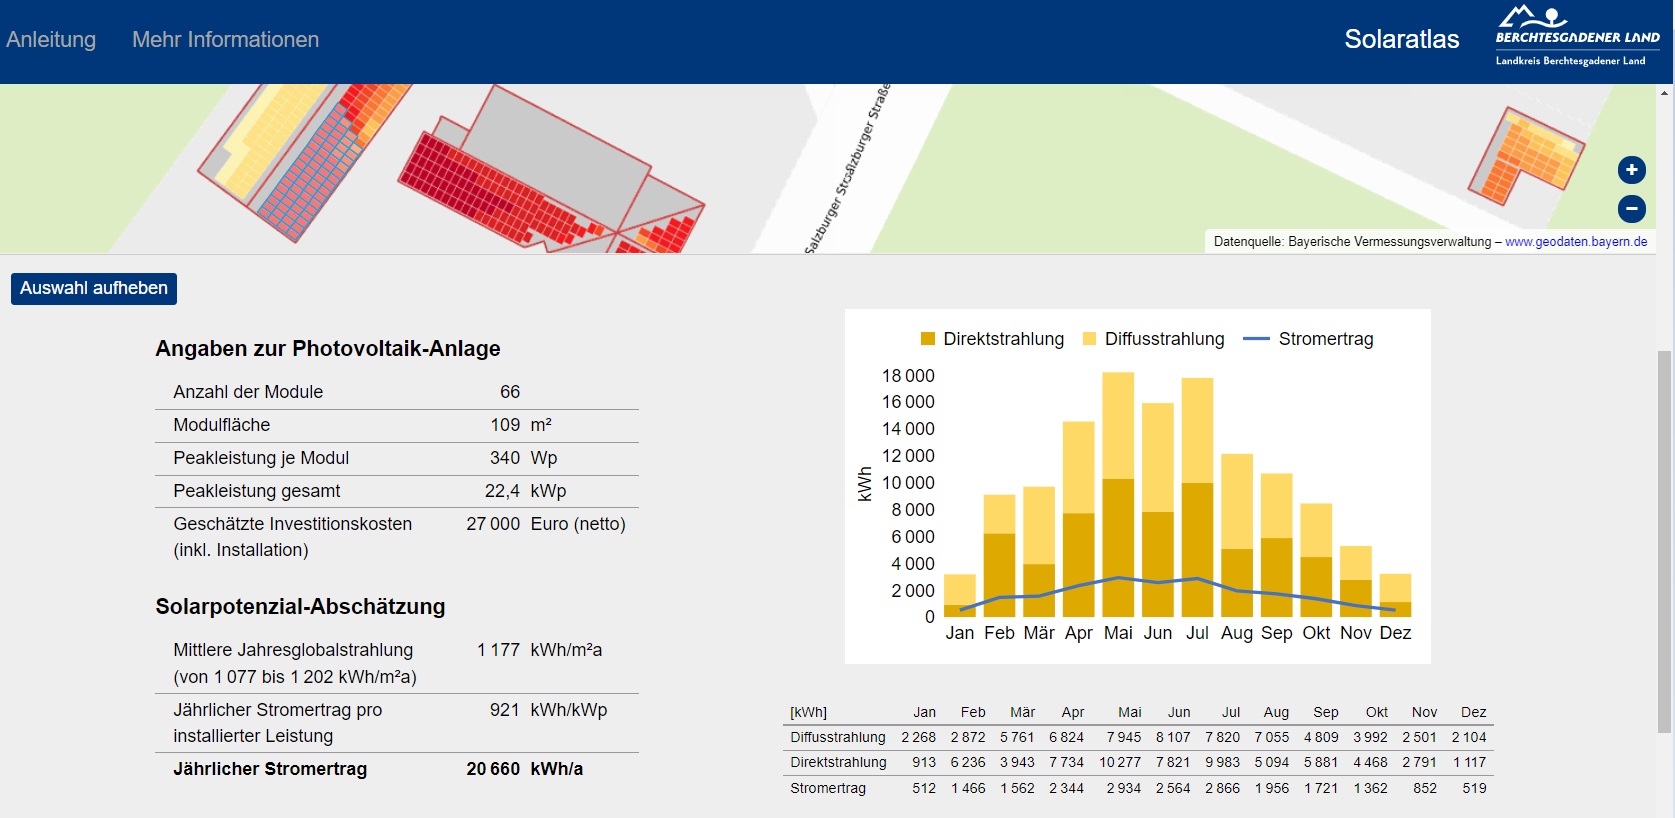The width and height of the screenshot is (1675, 818).
Task: Click the vertical page scrollbar thumb
Action: [1664, 540]
